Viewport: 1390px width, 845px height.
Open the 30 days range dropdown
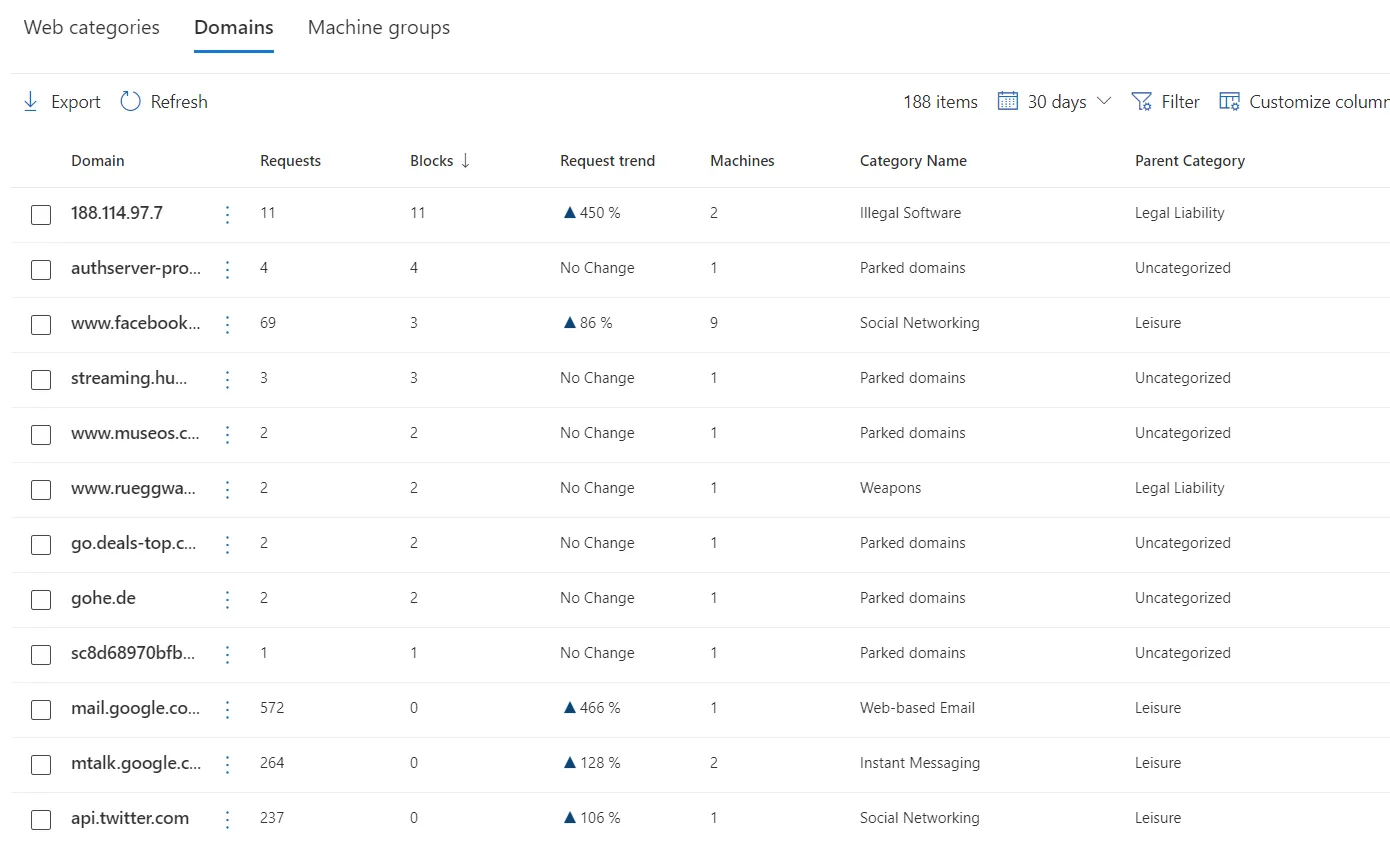(1056, 101)
